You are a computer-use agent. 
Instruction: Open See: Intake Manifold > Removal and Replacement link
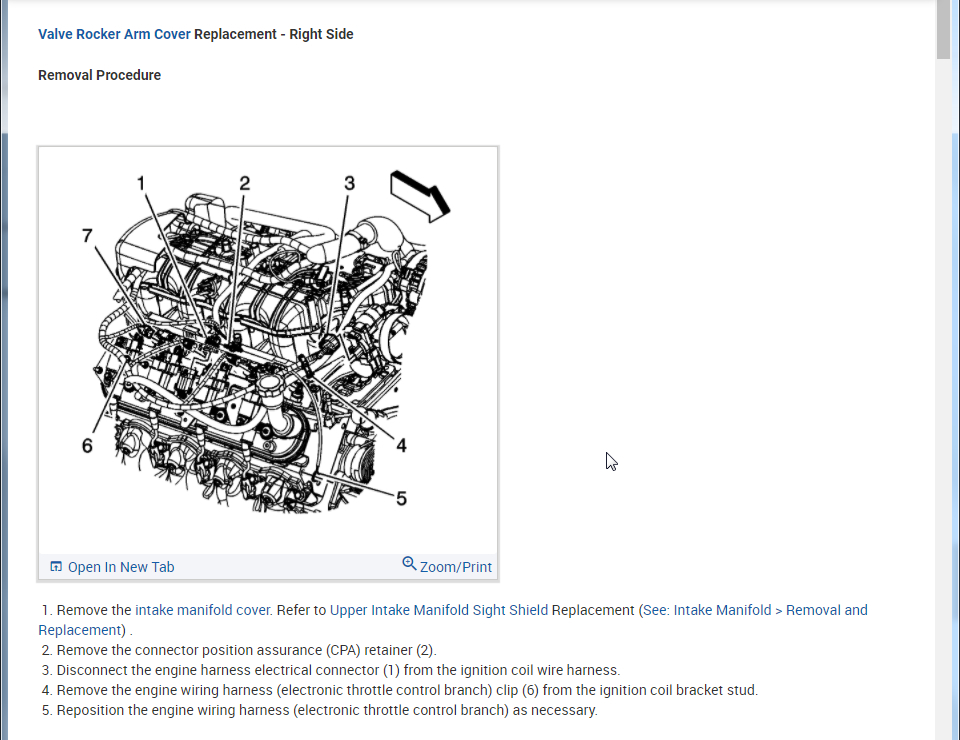click(755, 610)
